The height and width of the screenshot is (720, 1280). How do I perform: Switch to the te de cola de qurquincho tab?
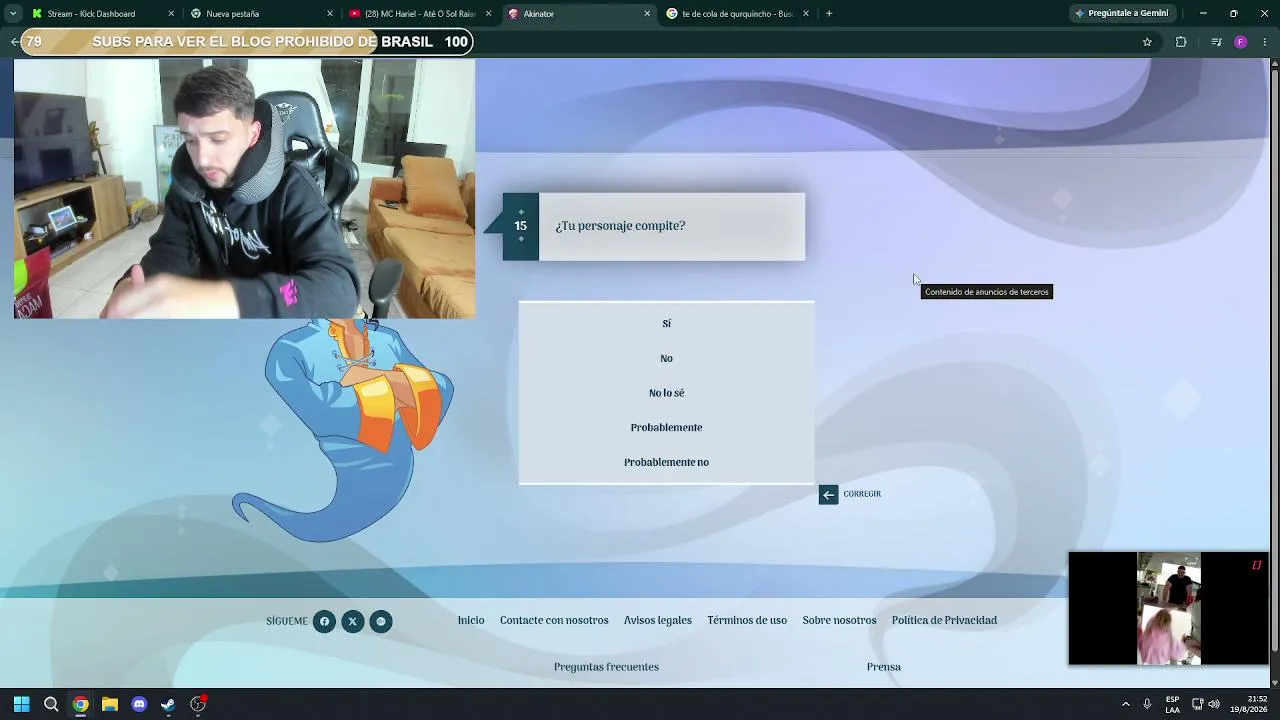(737, 14)
